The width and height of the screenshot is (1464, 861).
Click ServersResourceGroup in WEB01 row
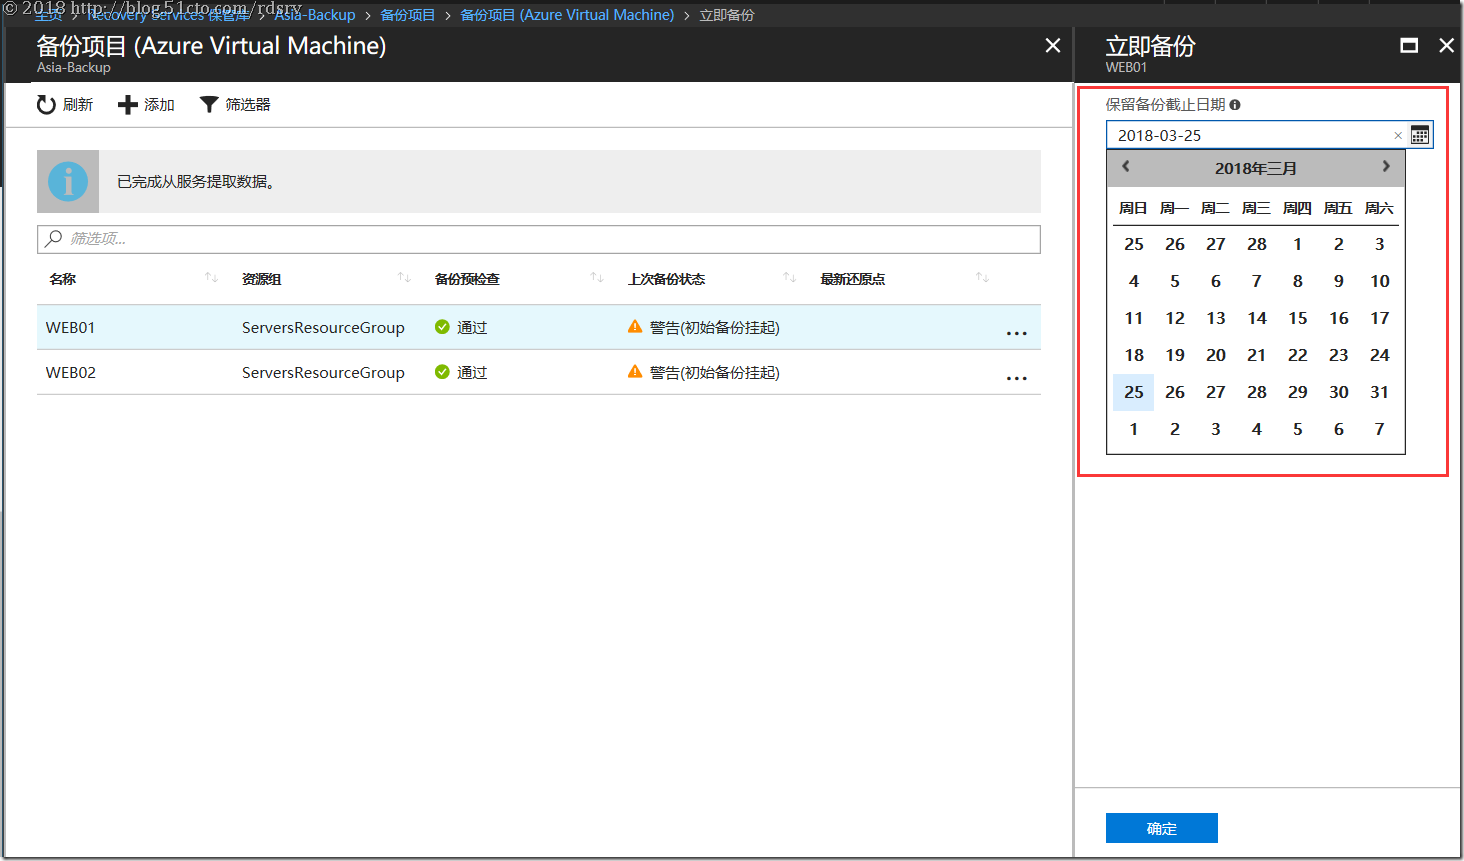point(323,327)
